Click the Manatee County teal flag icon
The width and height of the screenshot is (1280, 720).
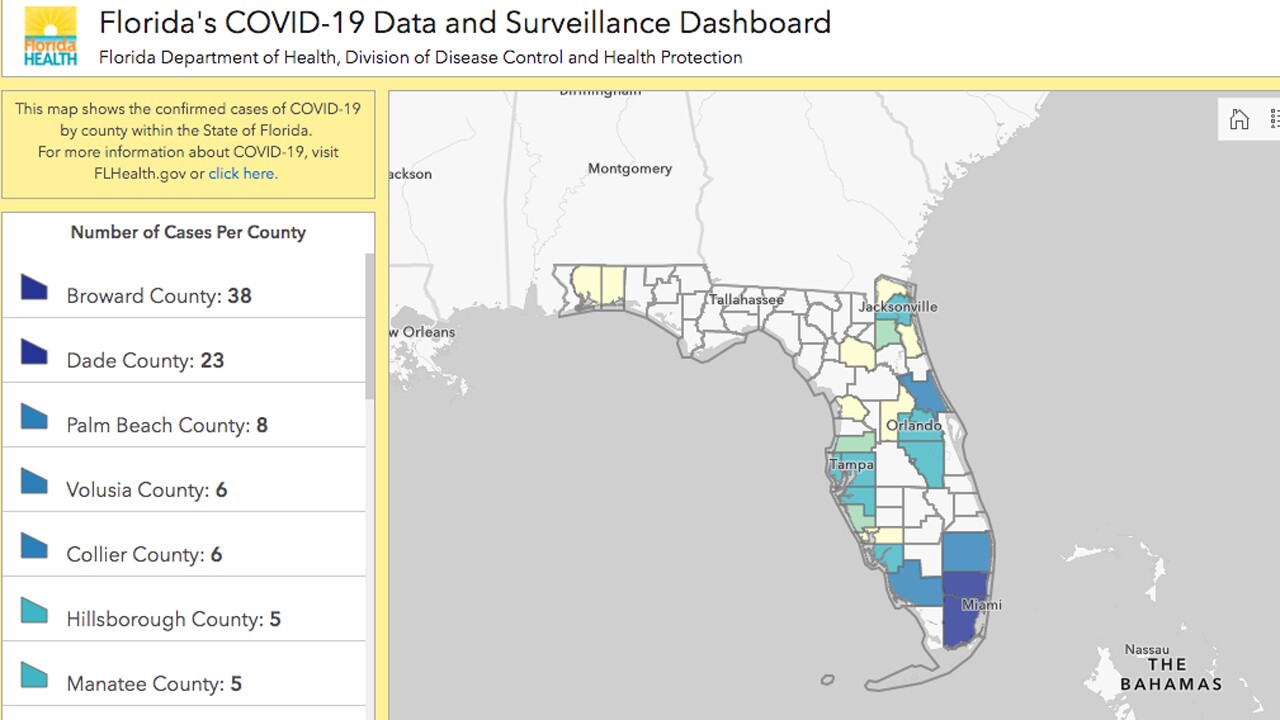tap(32, 676)
